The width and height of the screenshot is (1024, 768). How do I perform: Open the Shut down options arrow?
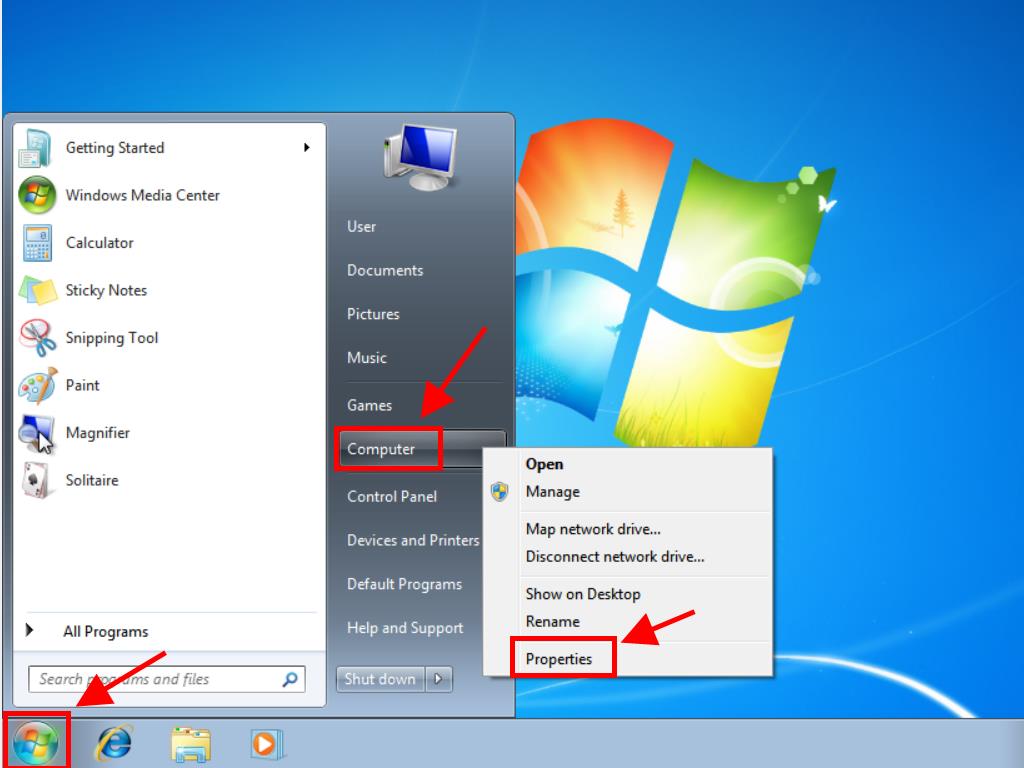[439, 679]
